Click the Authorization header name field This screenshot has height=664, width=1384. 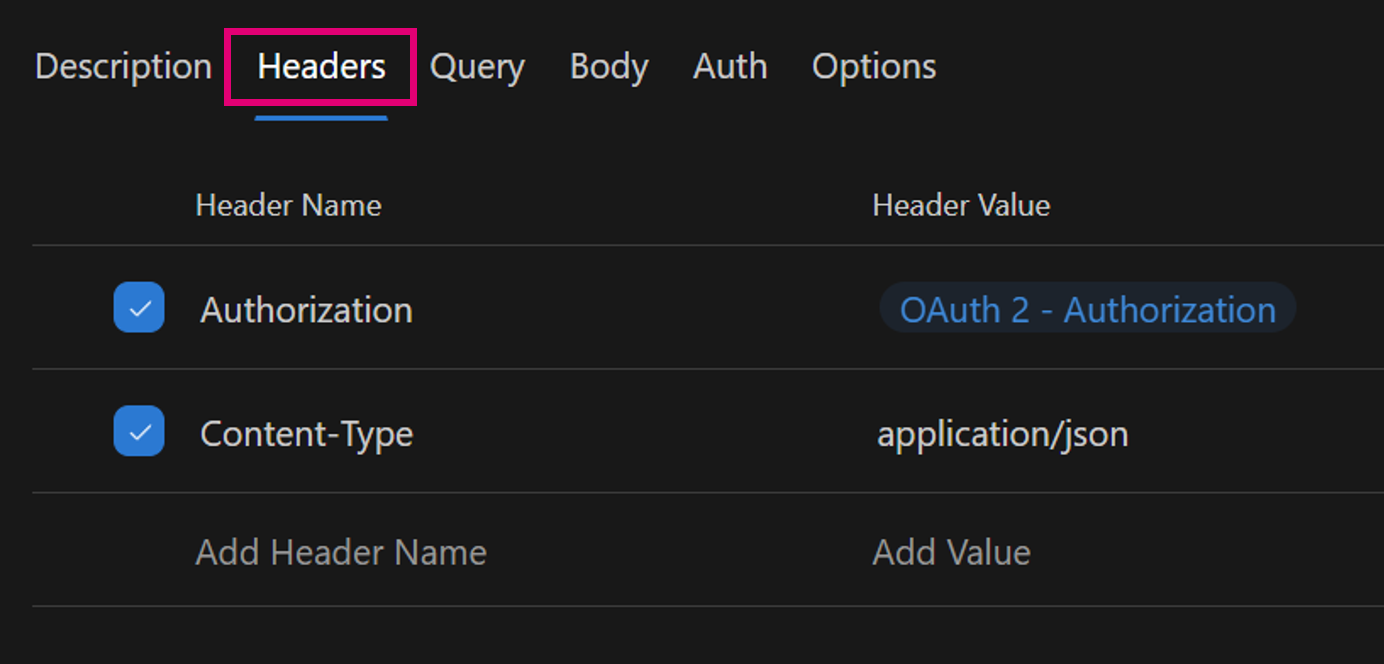click(x=306, y=310)
